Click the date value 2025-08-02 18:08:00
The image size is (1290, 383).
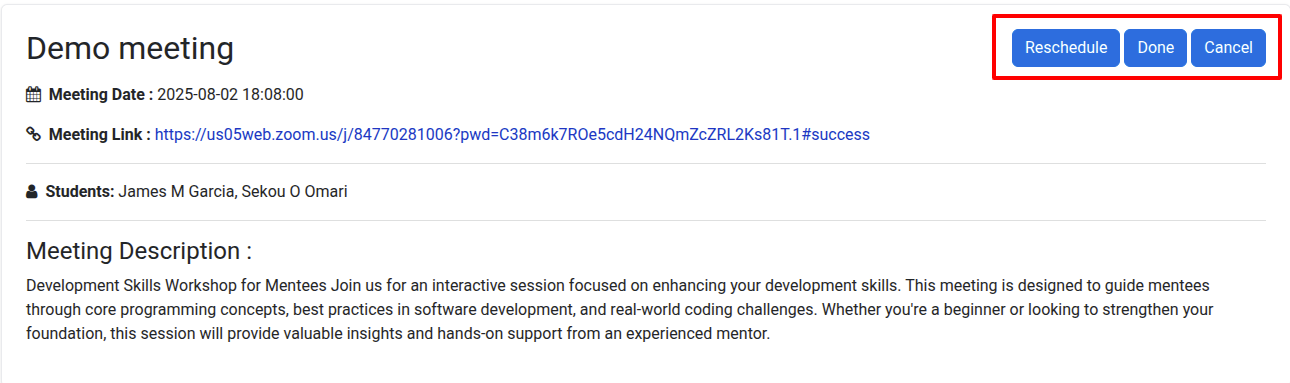pos(230,95)
